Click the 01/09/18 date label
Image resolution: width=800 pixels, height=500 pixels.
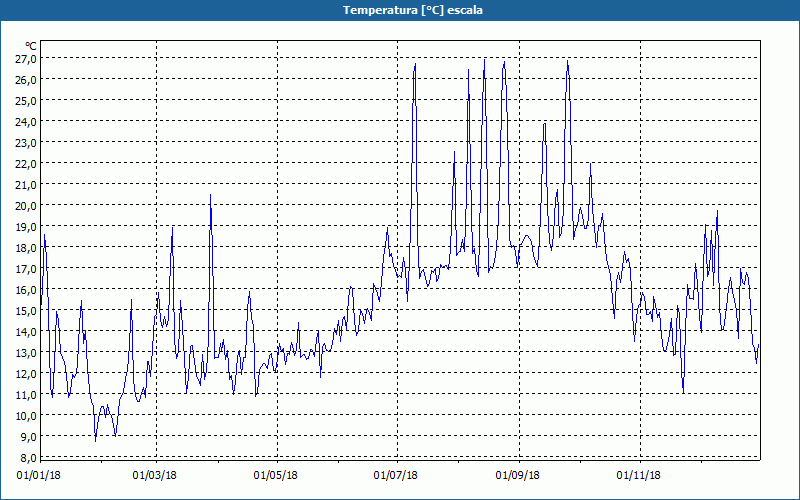tap(518, 476)
